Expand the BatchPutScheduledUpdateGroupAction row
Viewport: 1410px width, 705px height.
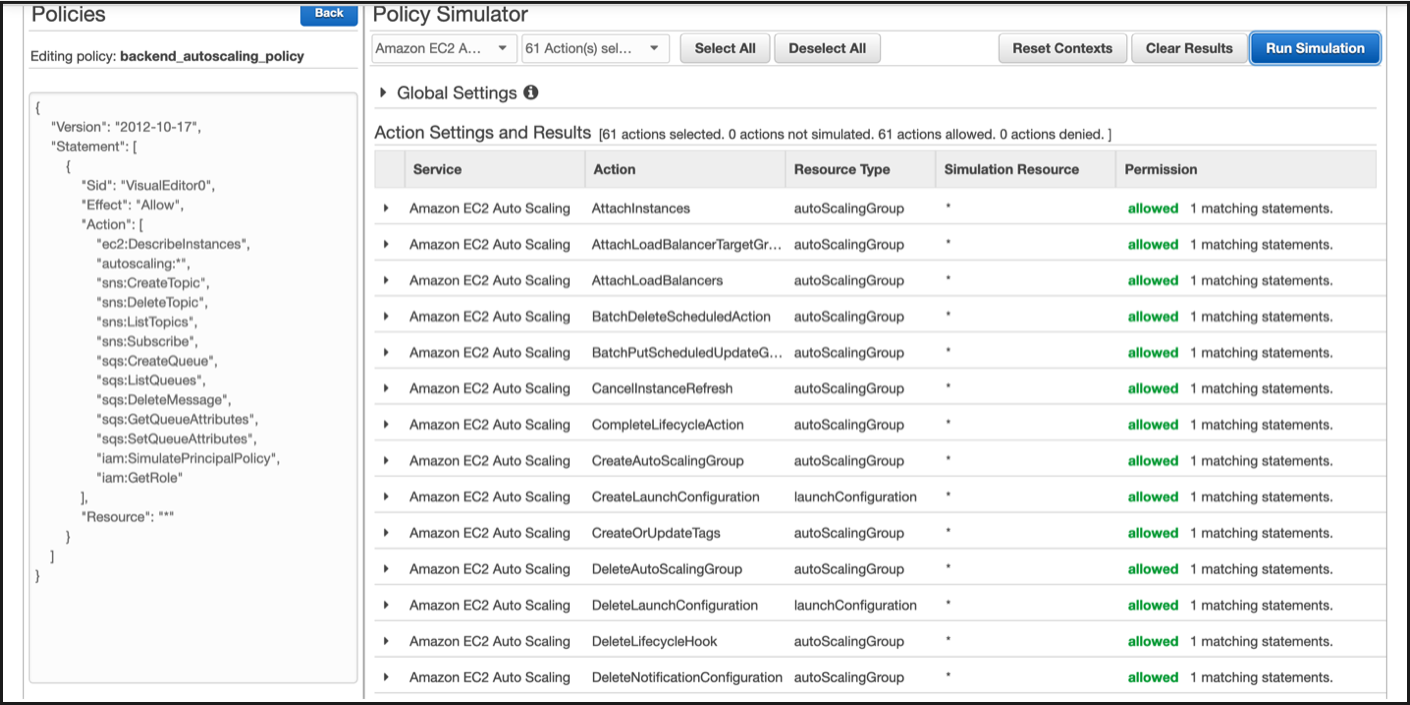point(386,353)
